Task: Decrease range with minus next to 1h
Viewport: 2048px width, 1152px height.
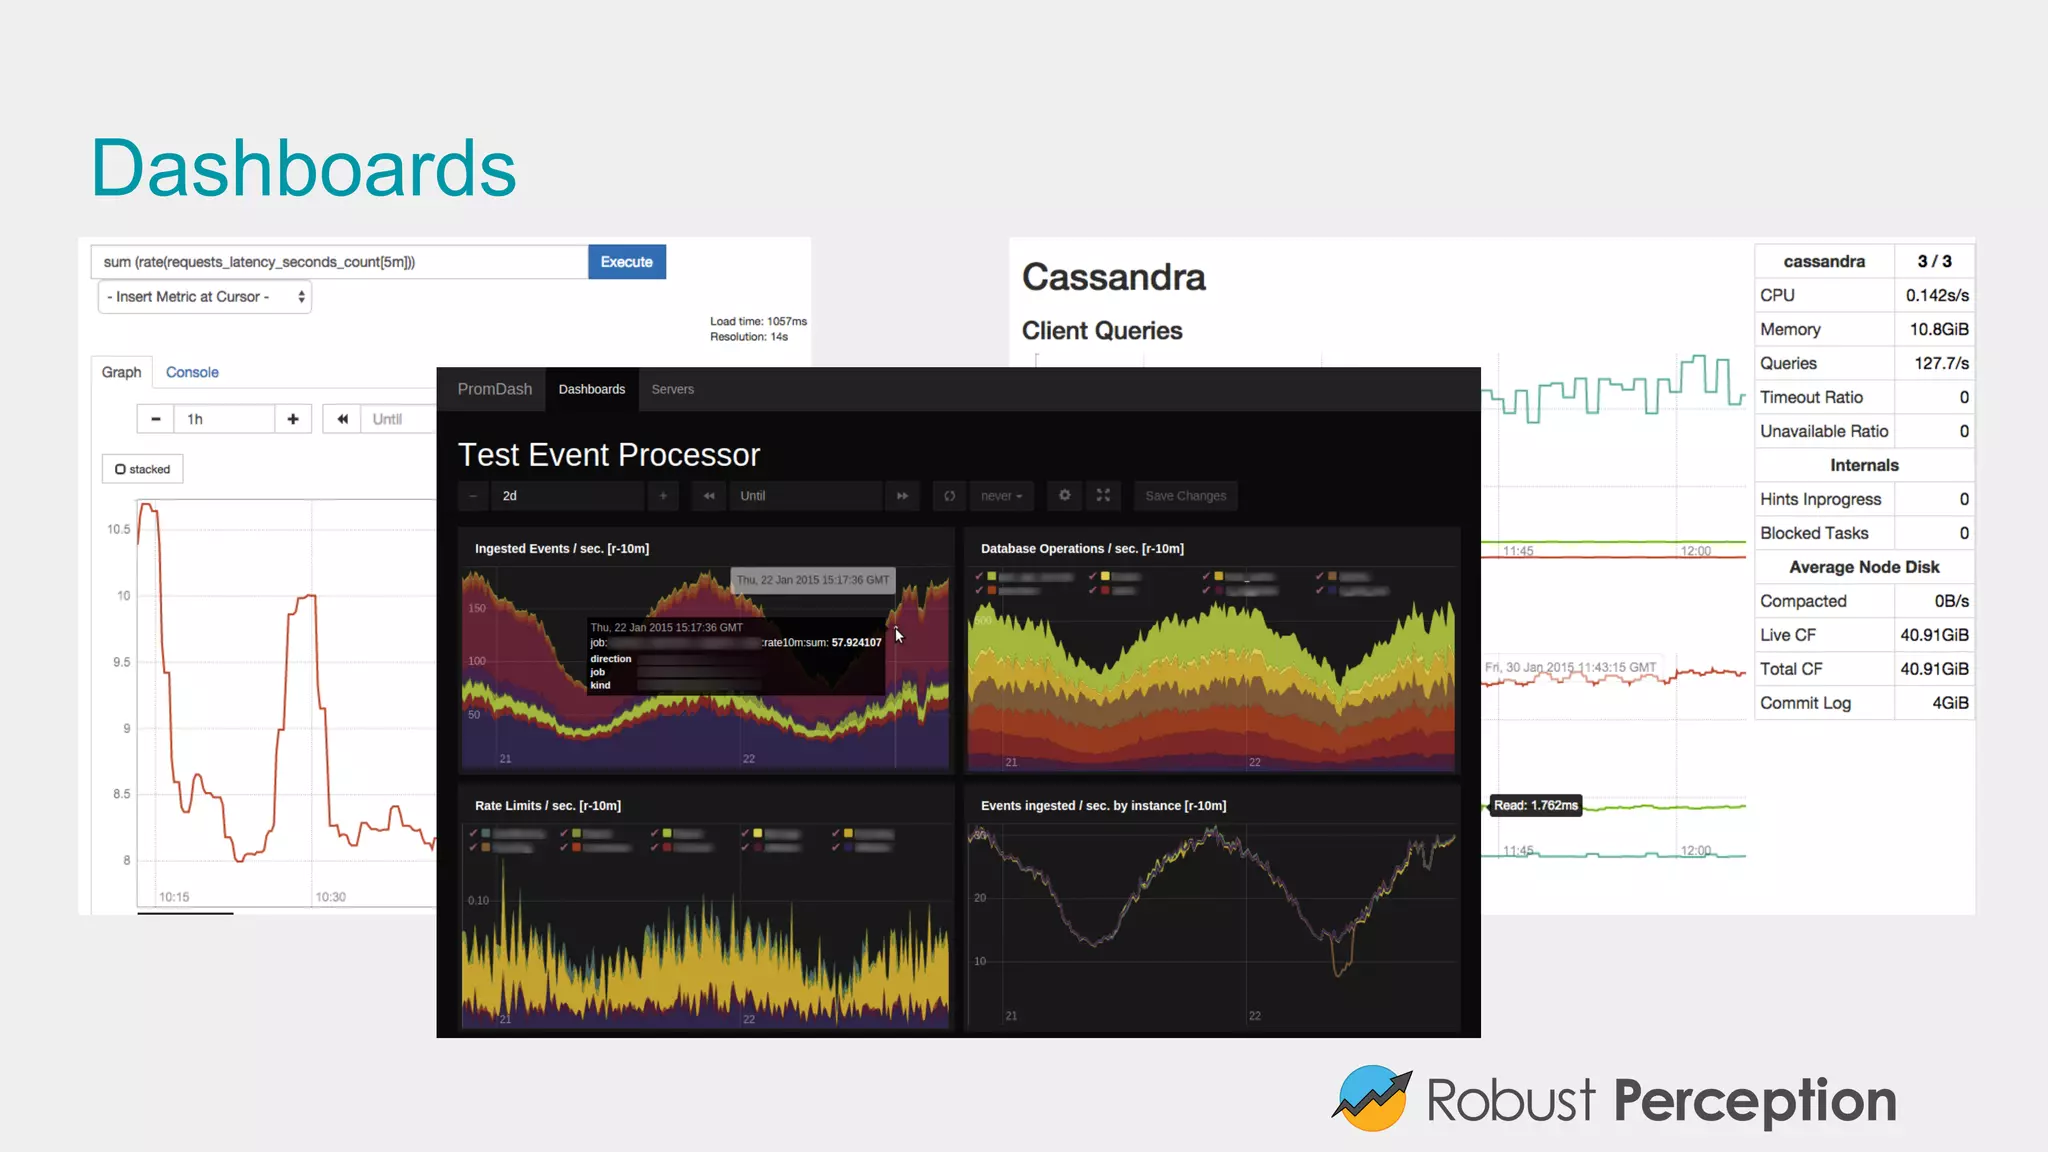Action: tap(155, 419)
